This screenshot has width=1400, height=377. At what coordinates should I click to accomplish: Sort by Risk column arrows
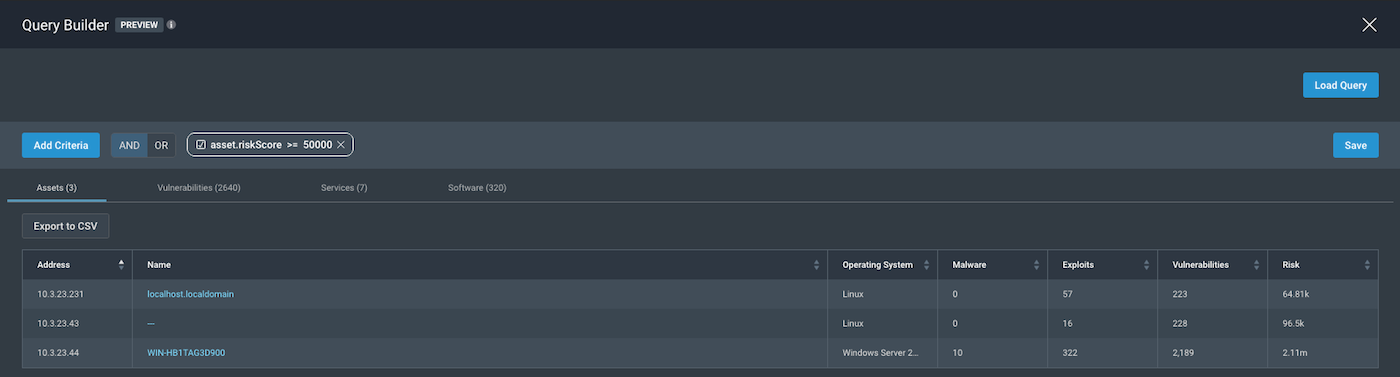(x=1367, y=265)
